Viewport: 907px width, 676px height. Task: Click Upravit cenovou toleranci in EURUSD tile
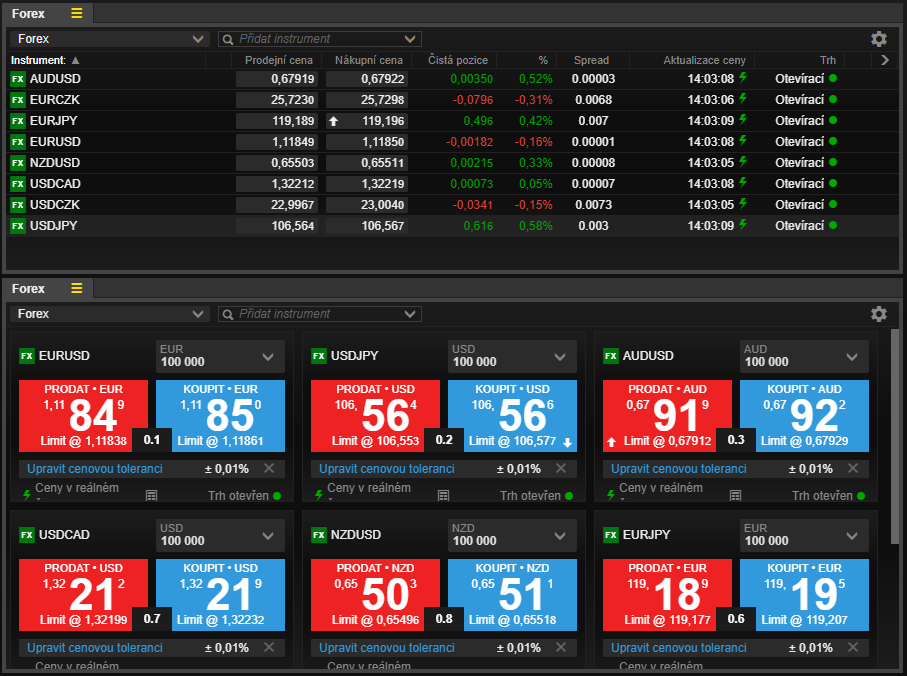coord(95,469)
